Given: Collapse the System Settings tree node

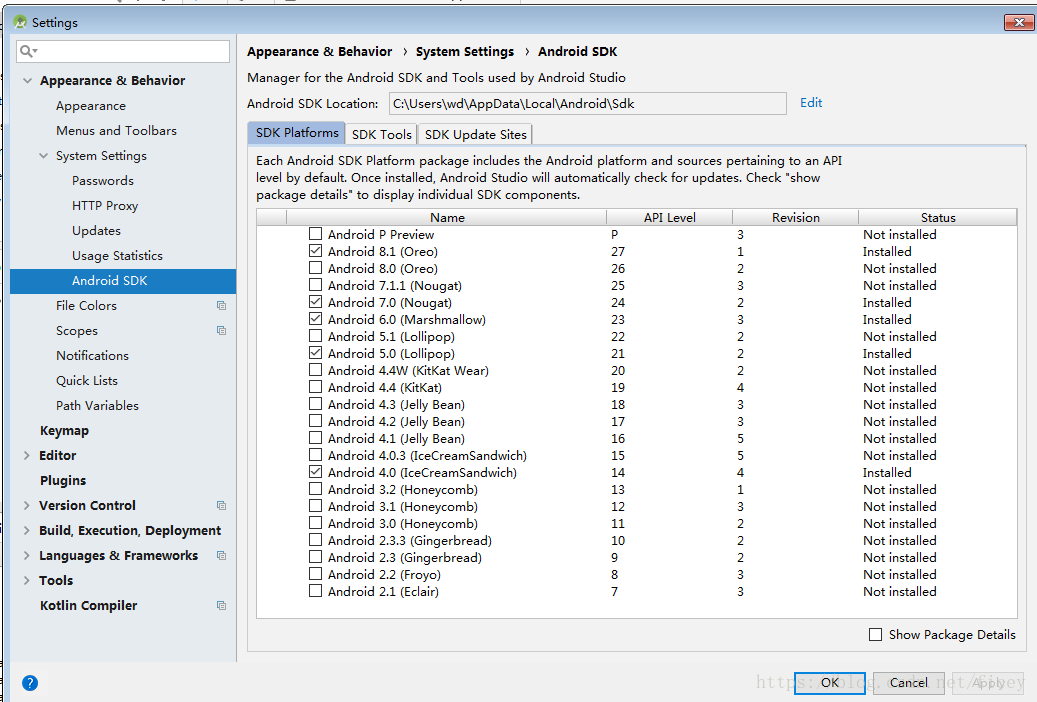Looking at the screenshot, I should (44, 156).
